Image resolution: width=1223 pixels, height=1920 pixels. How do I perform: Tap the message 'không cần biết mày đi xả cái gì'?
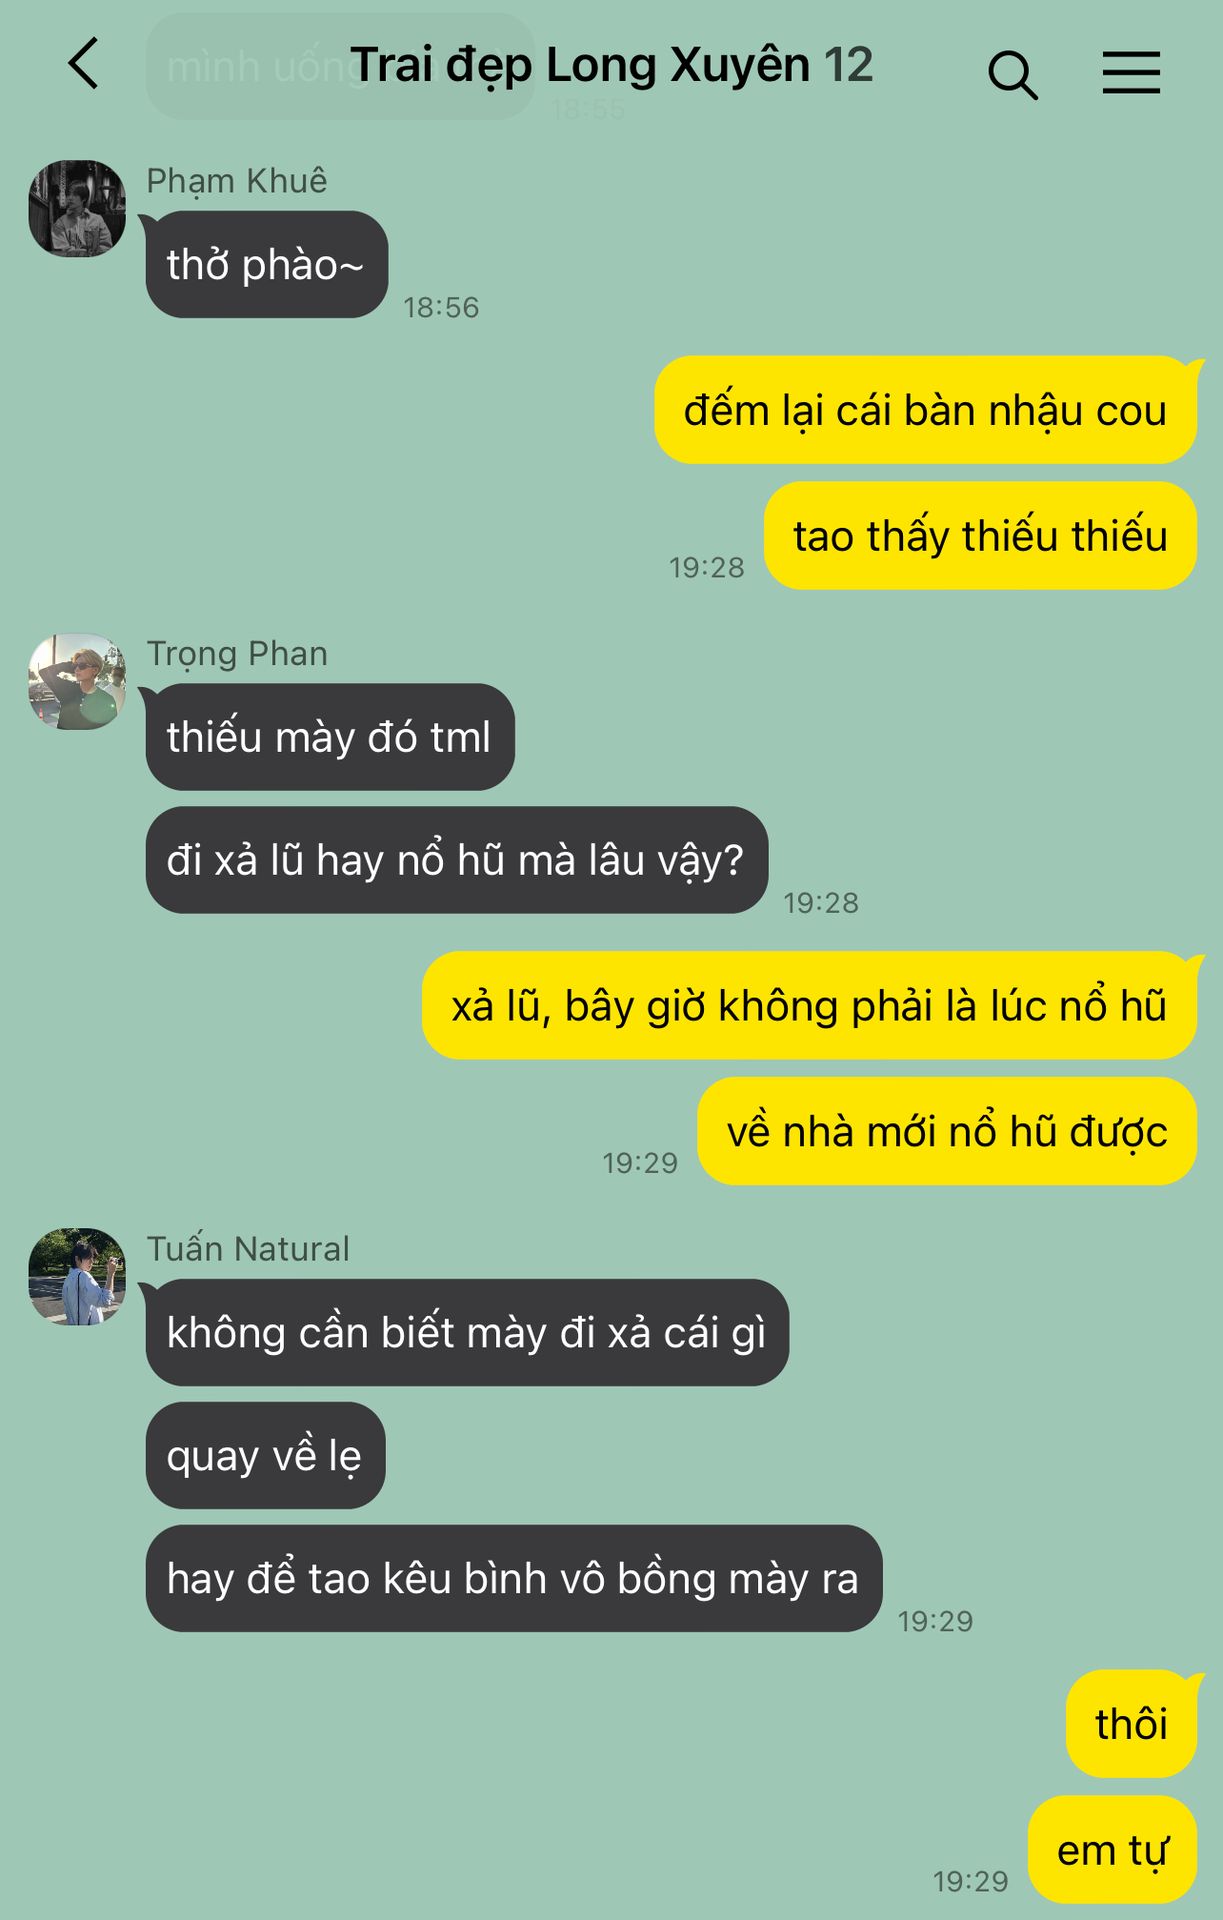[x=467, y=1333]
